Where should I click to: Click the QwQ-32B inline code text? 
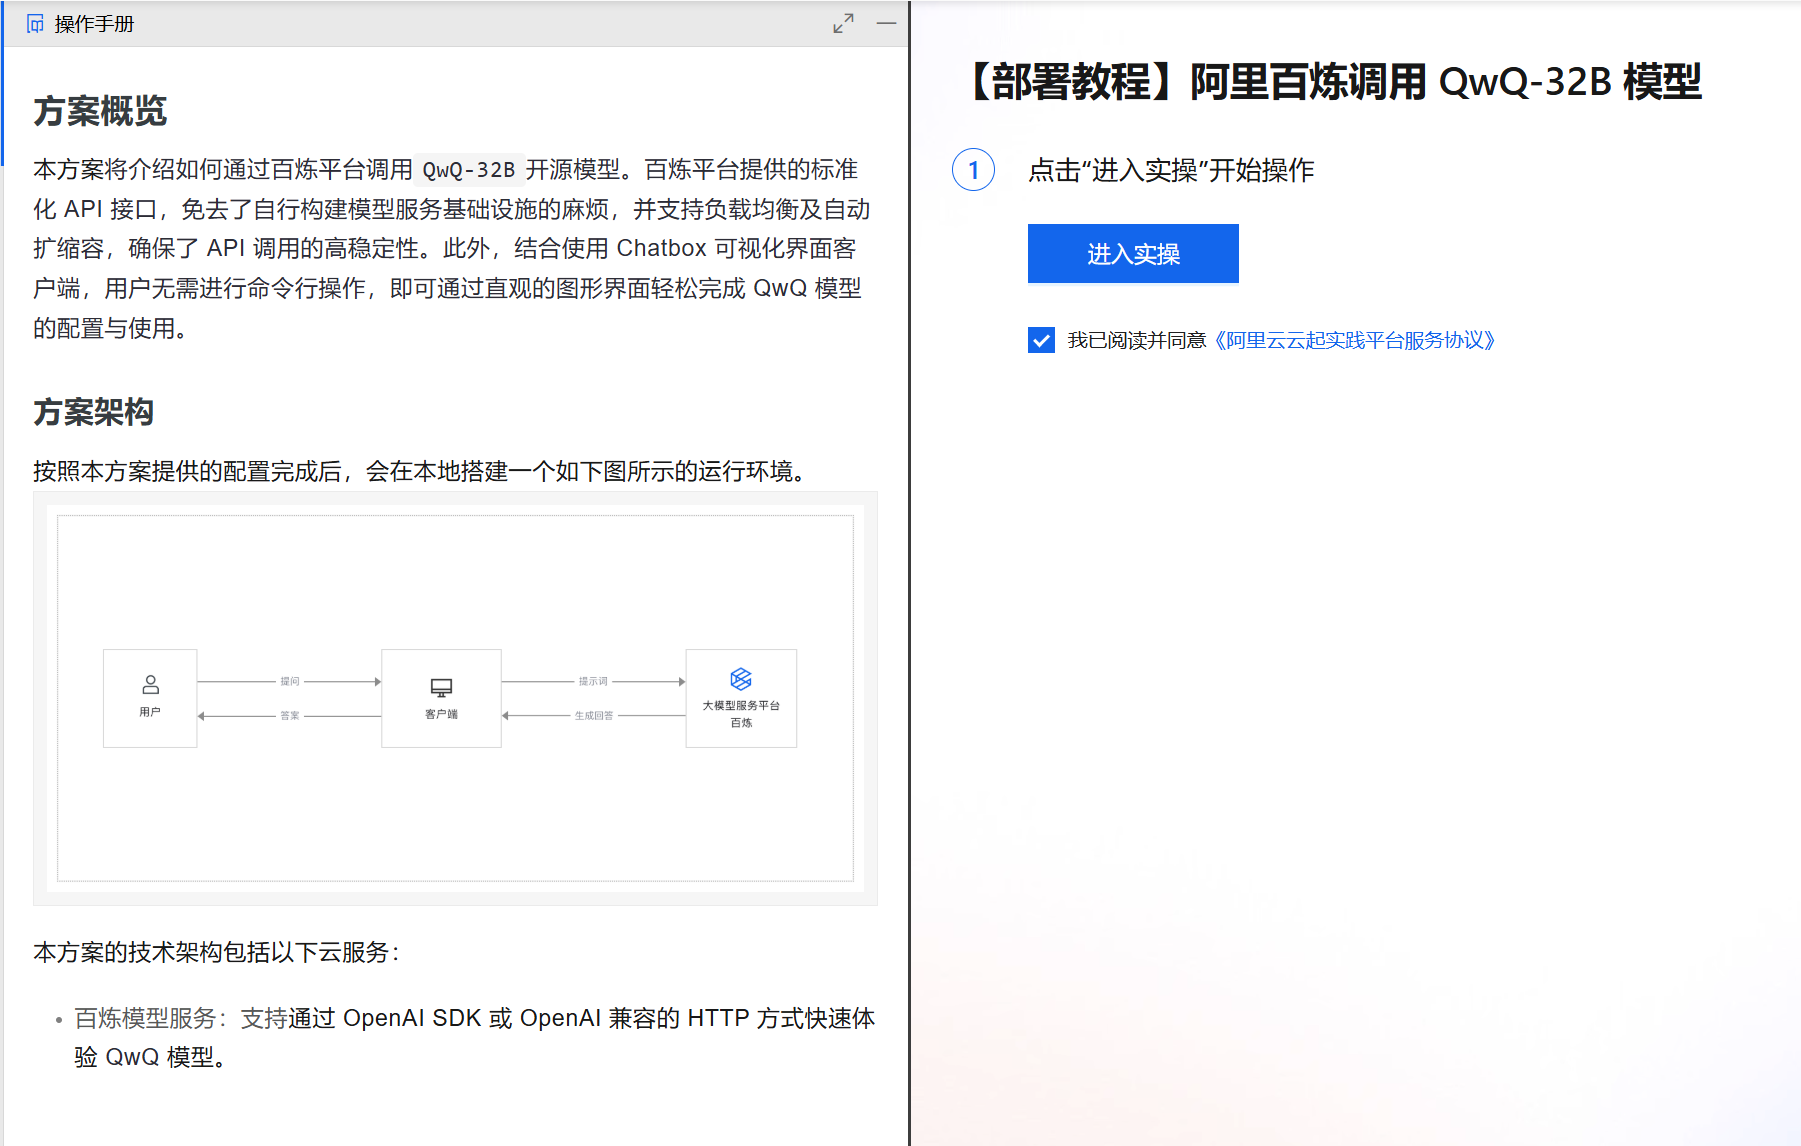pos(468,170)
